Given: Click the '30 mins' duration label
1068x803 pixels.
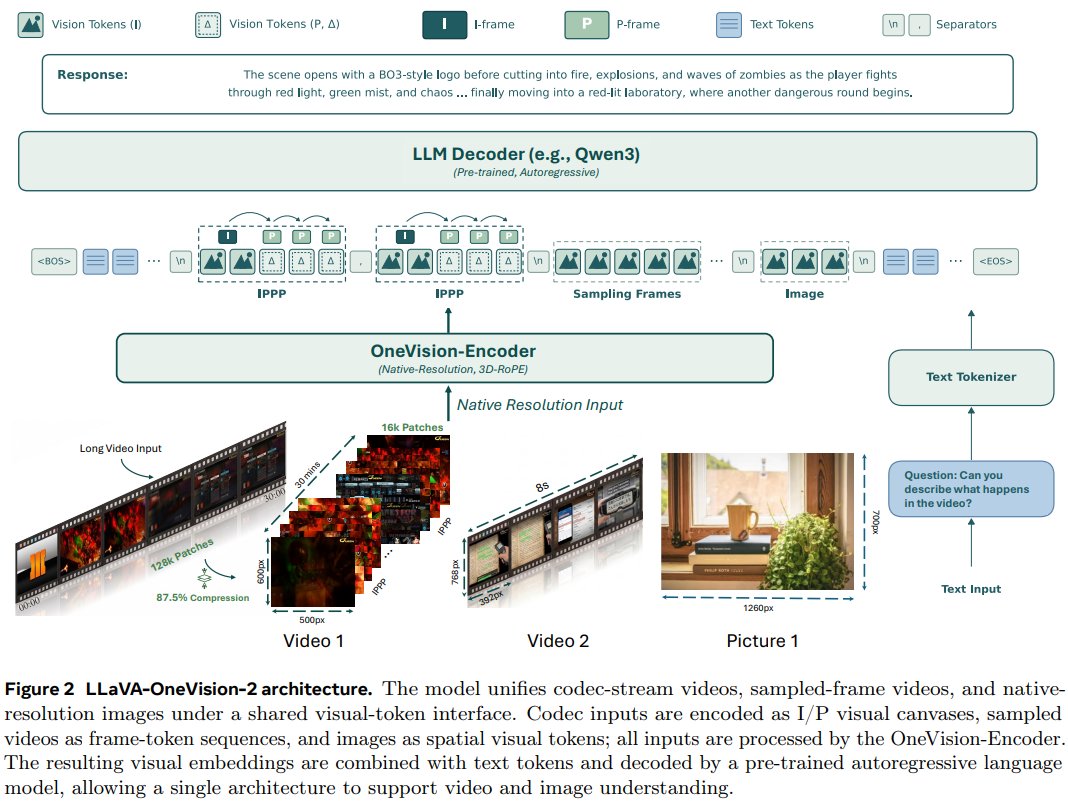Looking at the screenshot, I should click(x=307, y=474).
